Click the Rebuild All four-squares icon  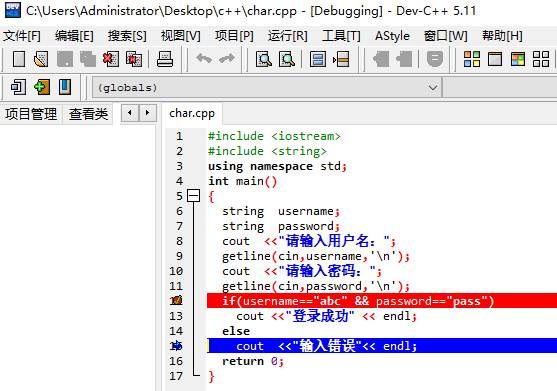[x=541, y=59]
